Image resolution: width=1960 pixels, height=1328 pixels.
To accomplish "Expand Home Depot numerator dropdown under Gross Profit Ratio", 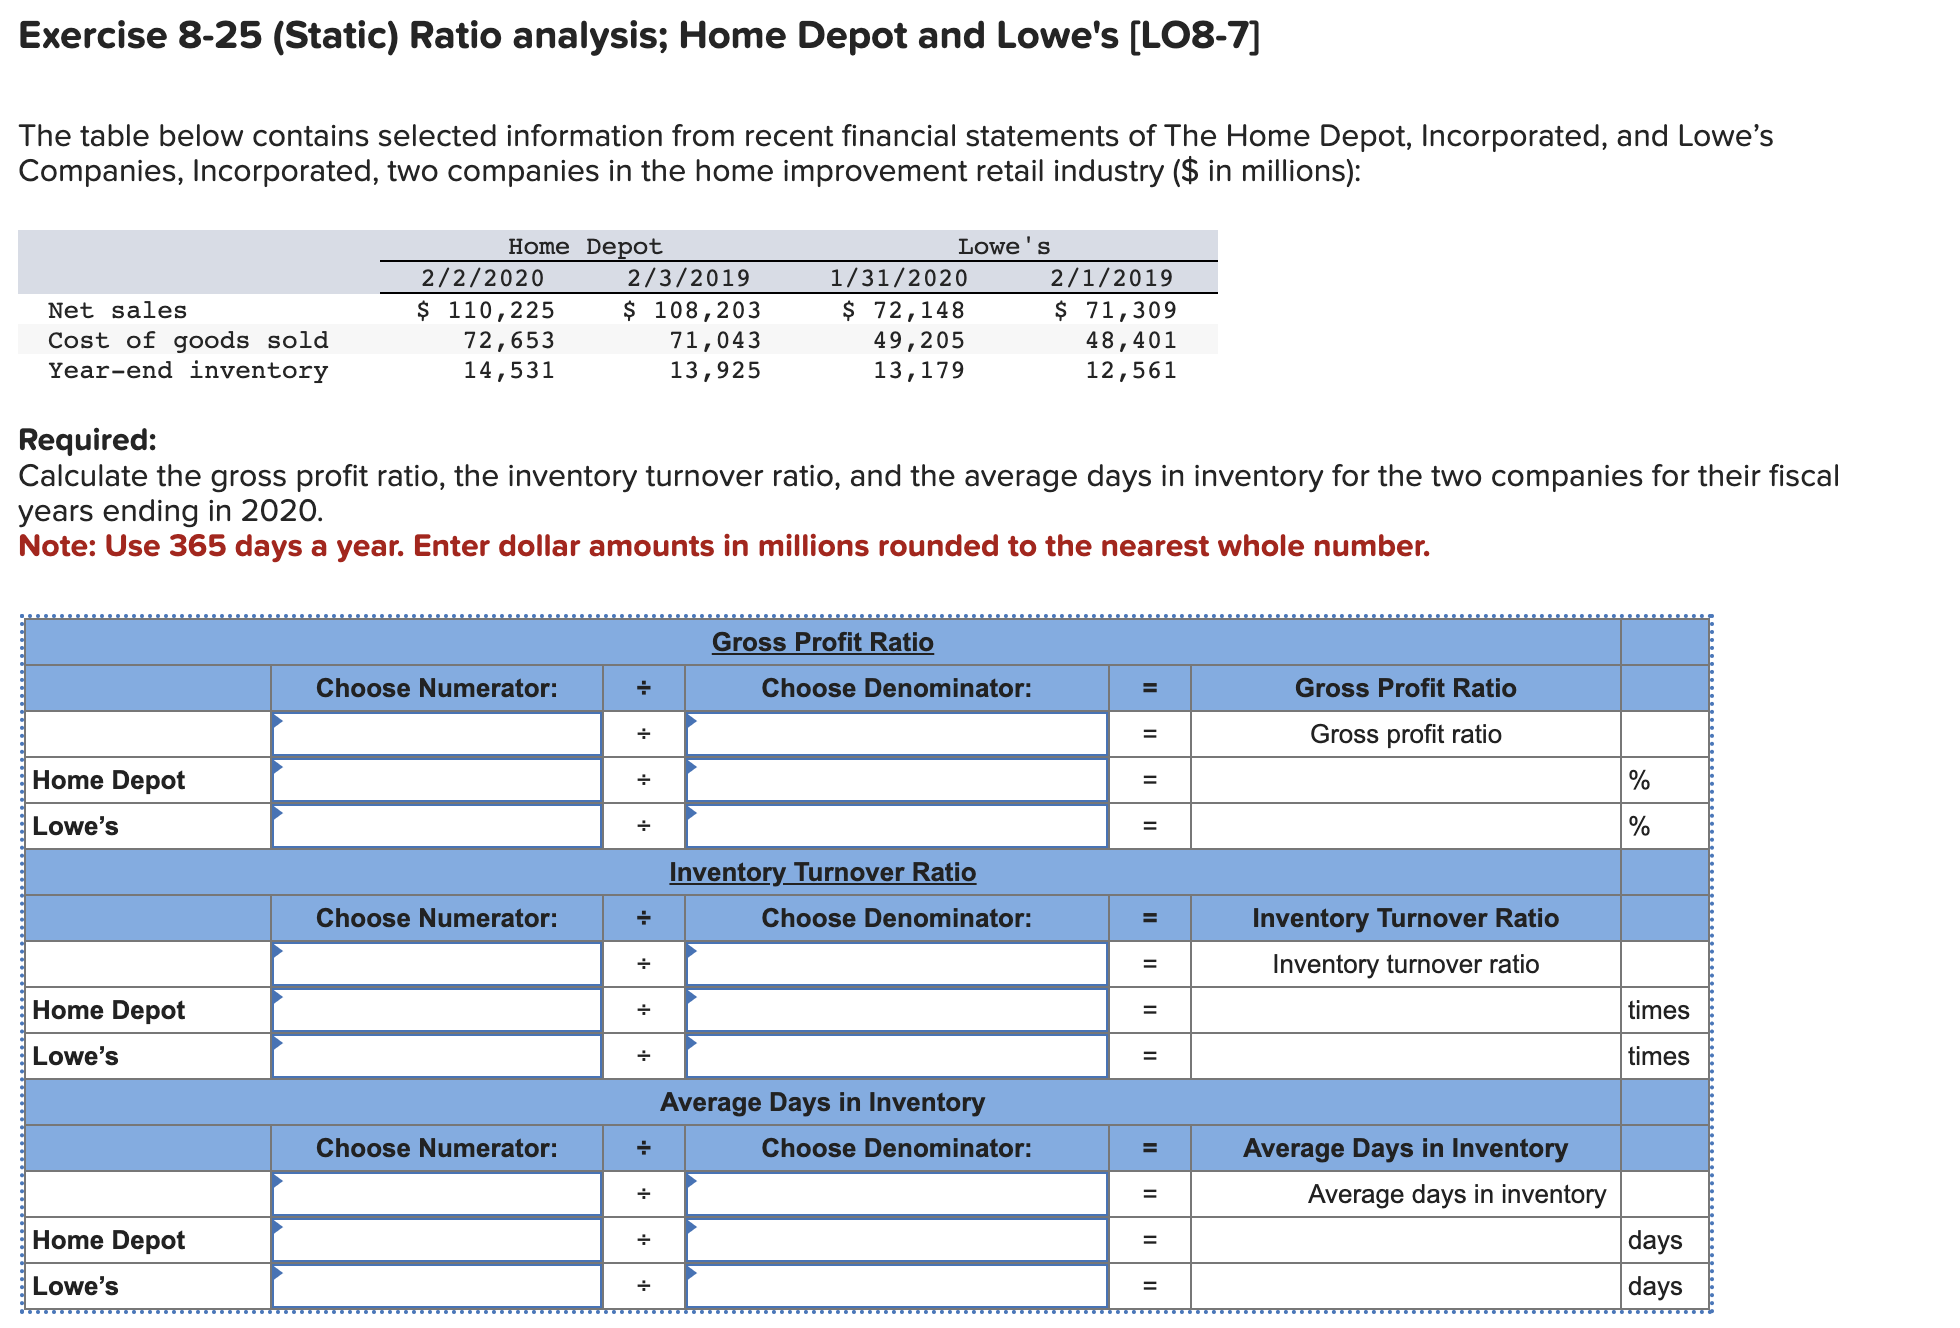I will pyautogui.click(x=437, y=779).
